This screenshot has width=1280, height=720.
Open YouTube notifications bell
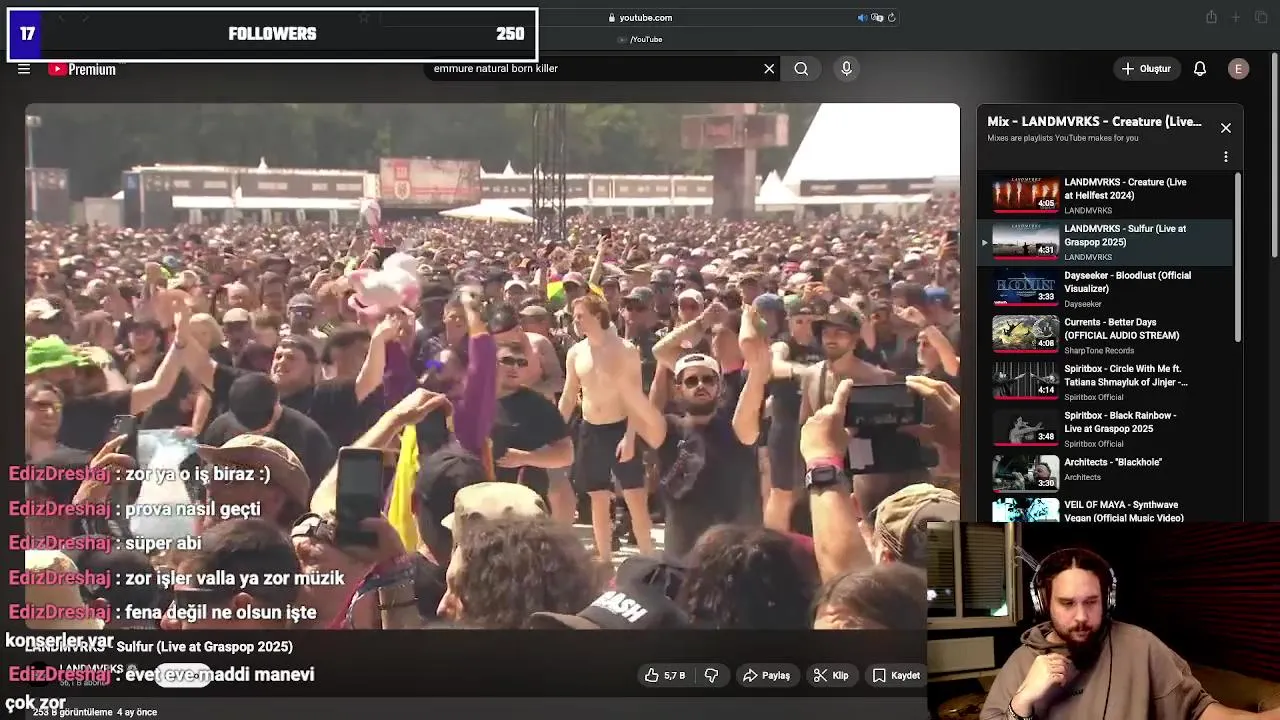[x=1200, y=69]
